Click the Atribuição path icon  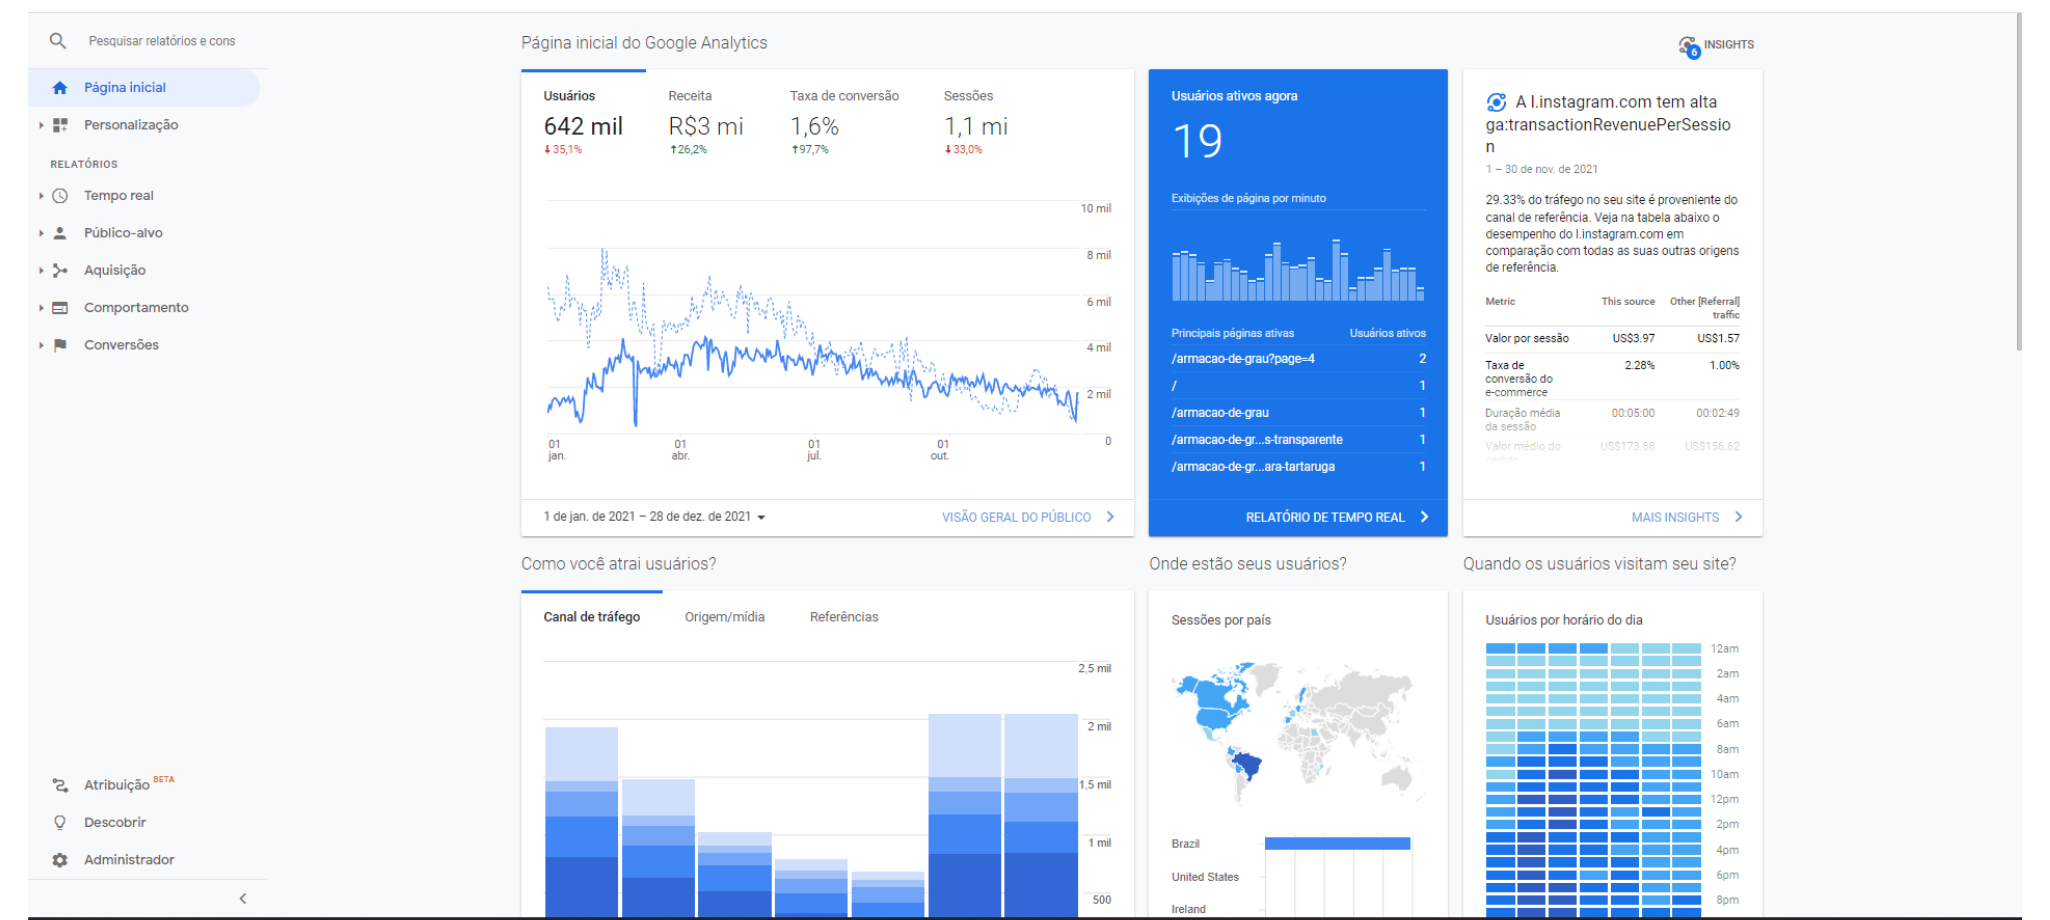click(60, 785)
